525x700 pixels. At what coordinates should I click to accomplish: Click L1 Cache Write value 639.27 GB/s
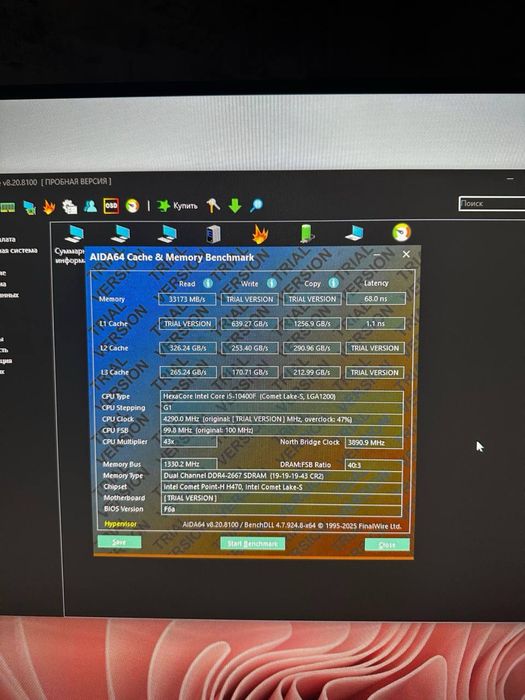pos(250,324)
